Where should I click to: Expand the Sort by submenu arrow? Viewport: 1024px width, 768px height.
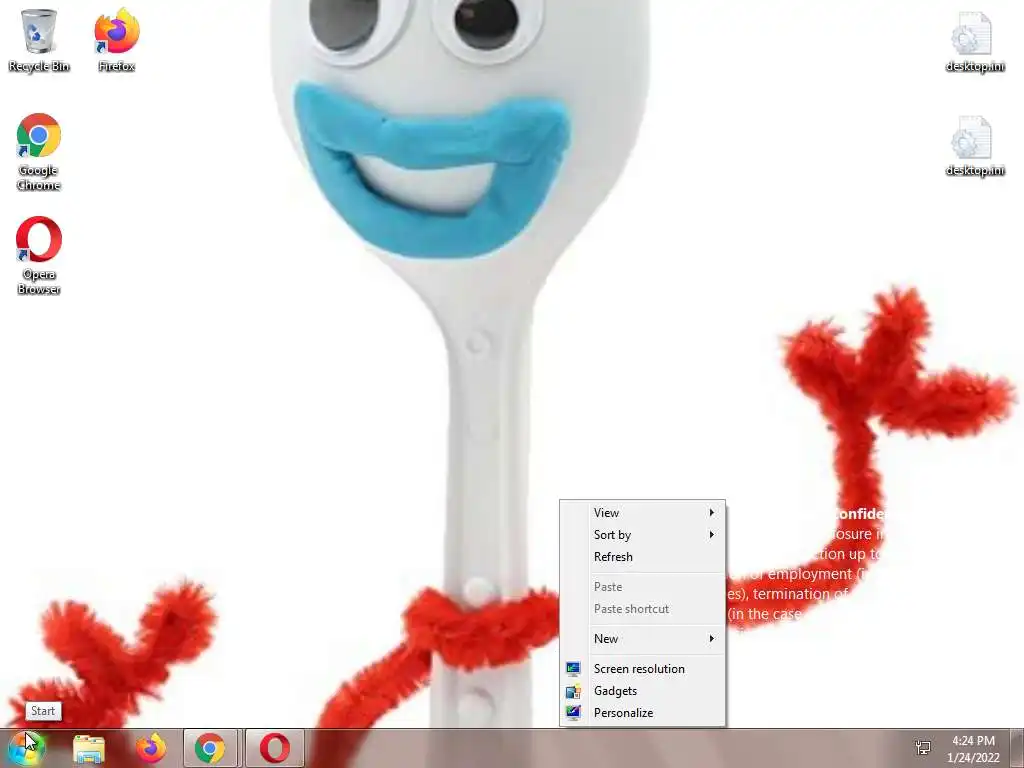point(712,535)
